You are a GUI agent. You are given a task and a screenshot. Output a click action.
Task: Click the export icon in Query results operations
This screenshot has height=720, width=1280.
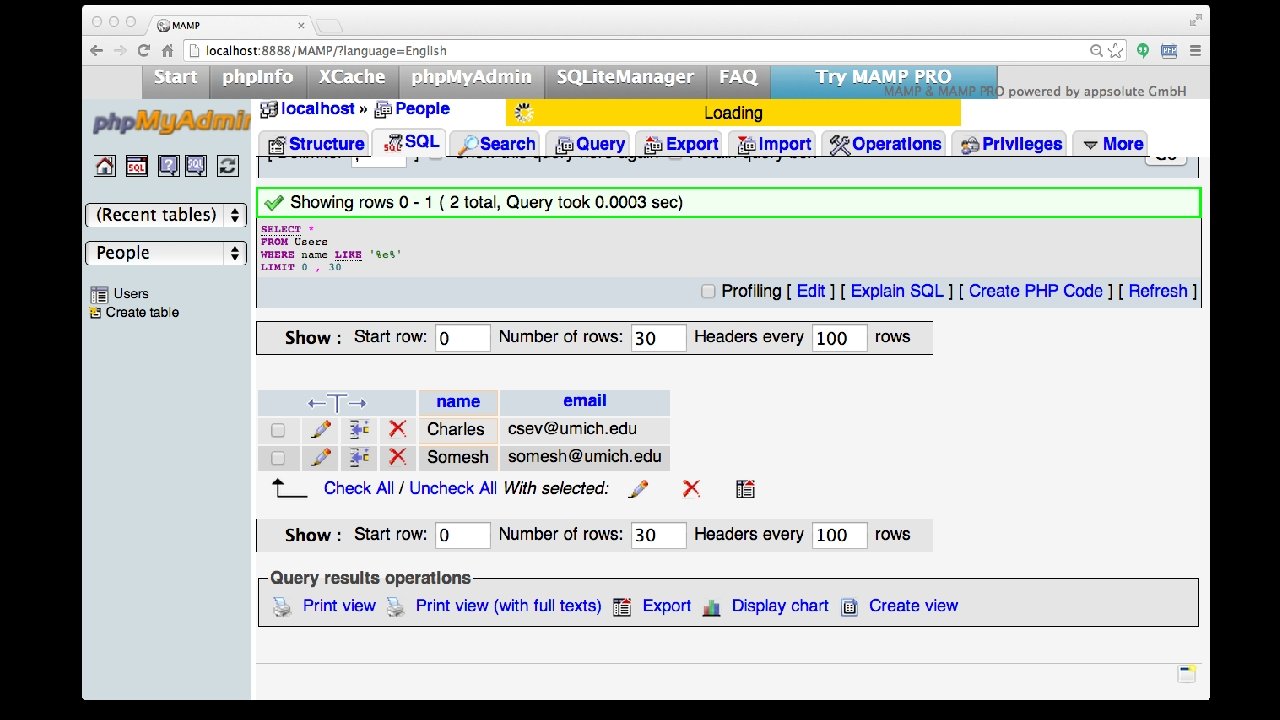point(622,606)
